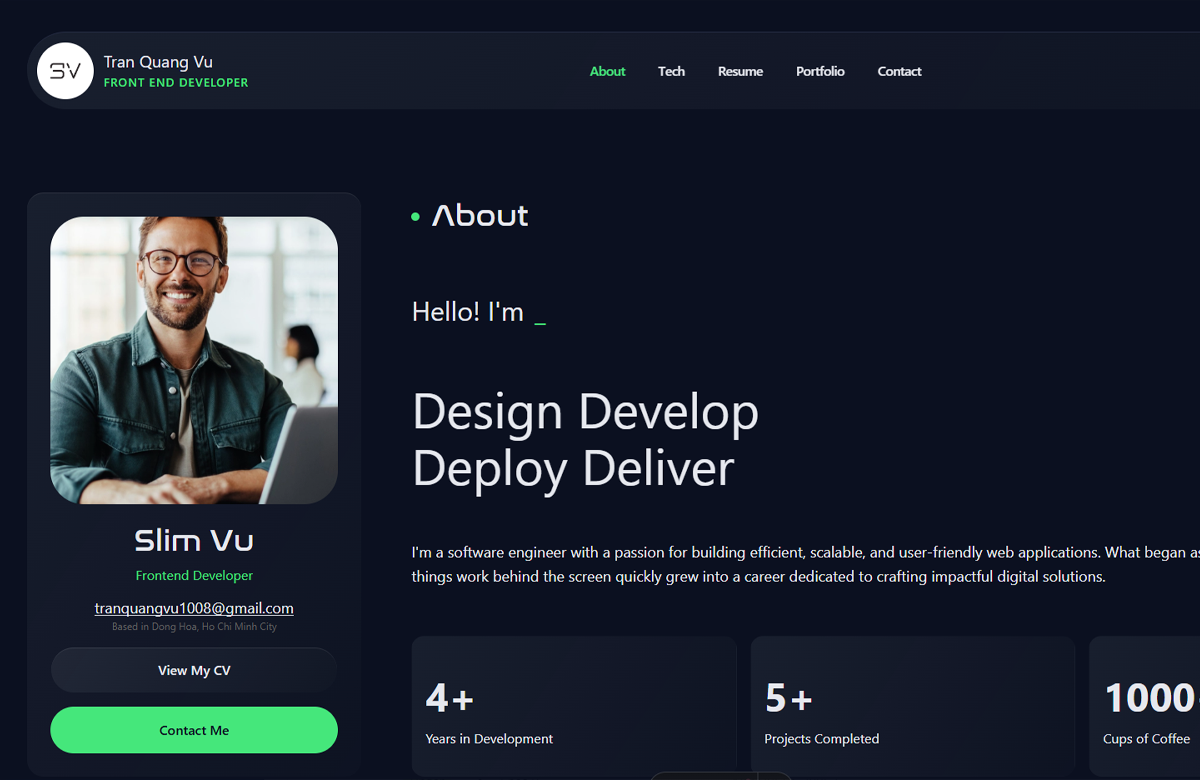Click the Tran Quang Vu site title
1200x780 pixels.
click(x=158, y=62)
